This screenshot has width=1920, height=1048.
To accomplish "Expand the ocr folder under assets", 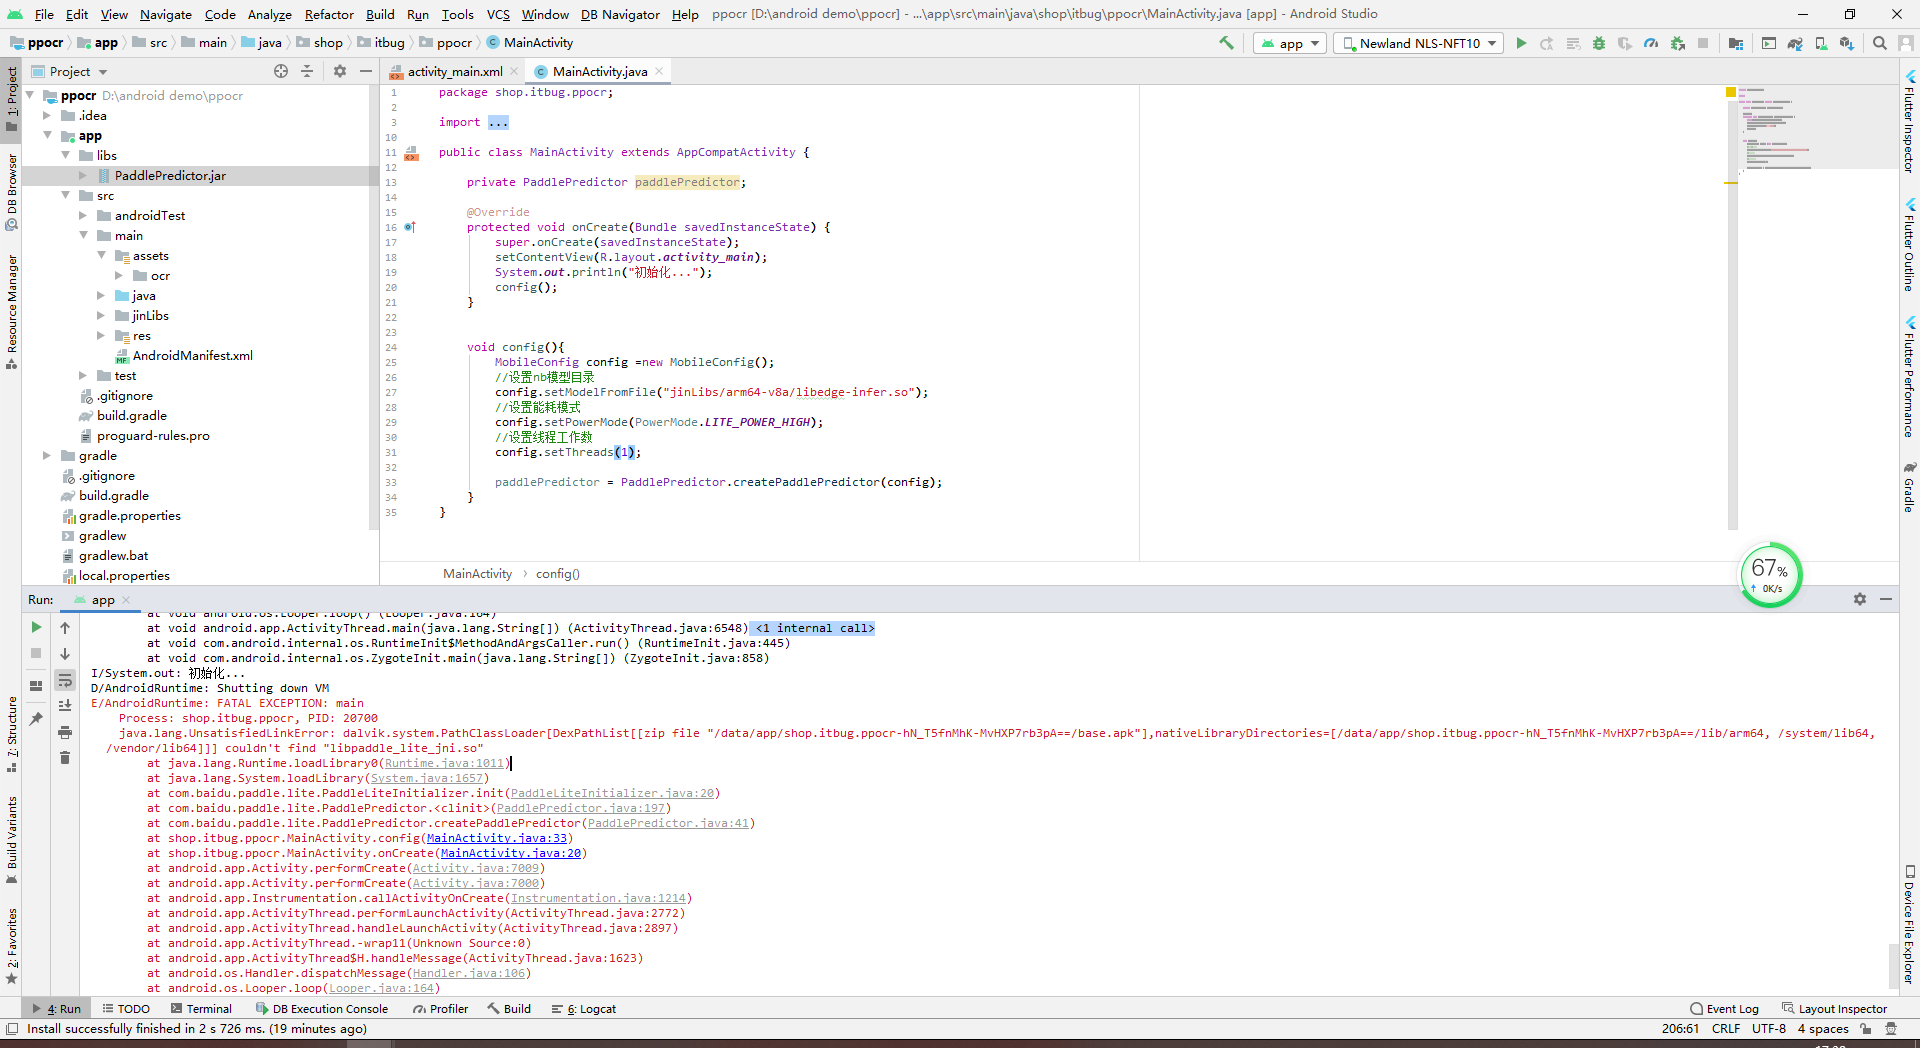I will click(x=119, y=275).
